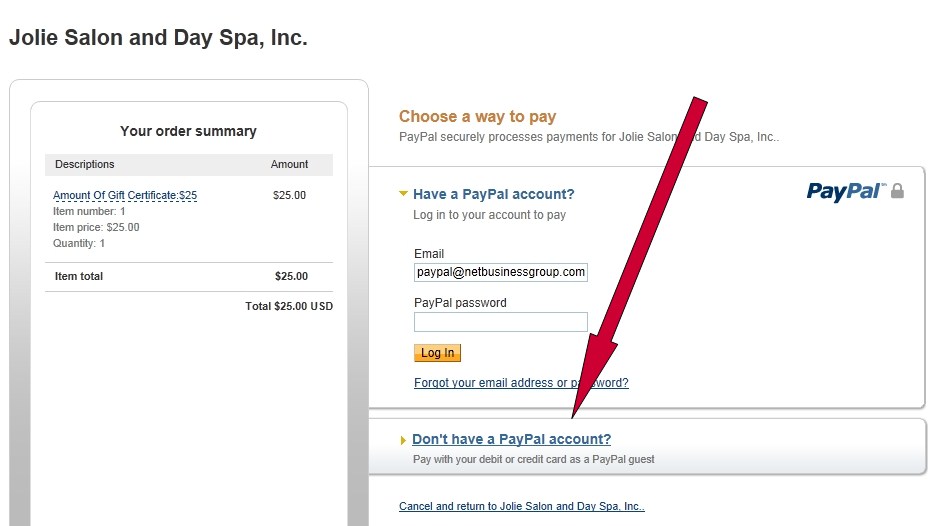Click the gray padlock security icon
Viewport: 938px width, 526px height.
click(897, 191)
